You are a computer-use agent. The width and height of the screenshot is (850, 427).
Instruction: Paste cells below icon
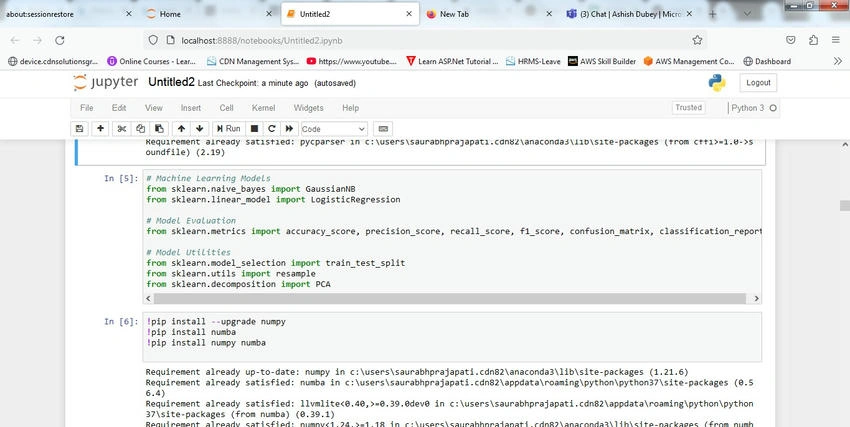[159, 128]
